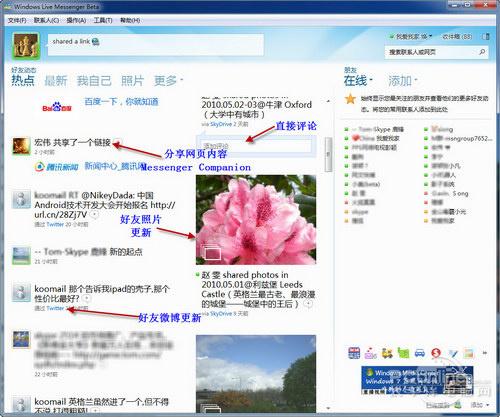Show more app icons with the arrow
The height and width of the screenshot is (417, 500).
coord(485,353)
